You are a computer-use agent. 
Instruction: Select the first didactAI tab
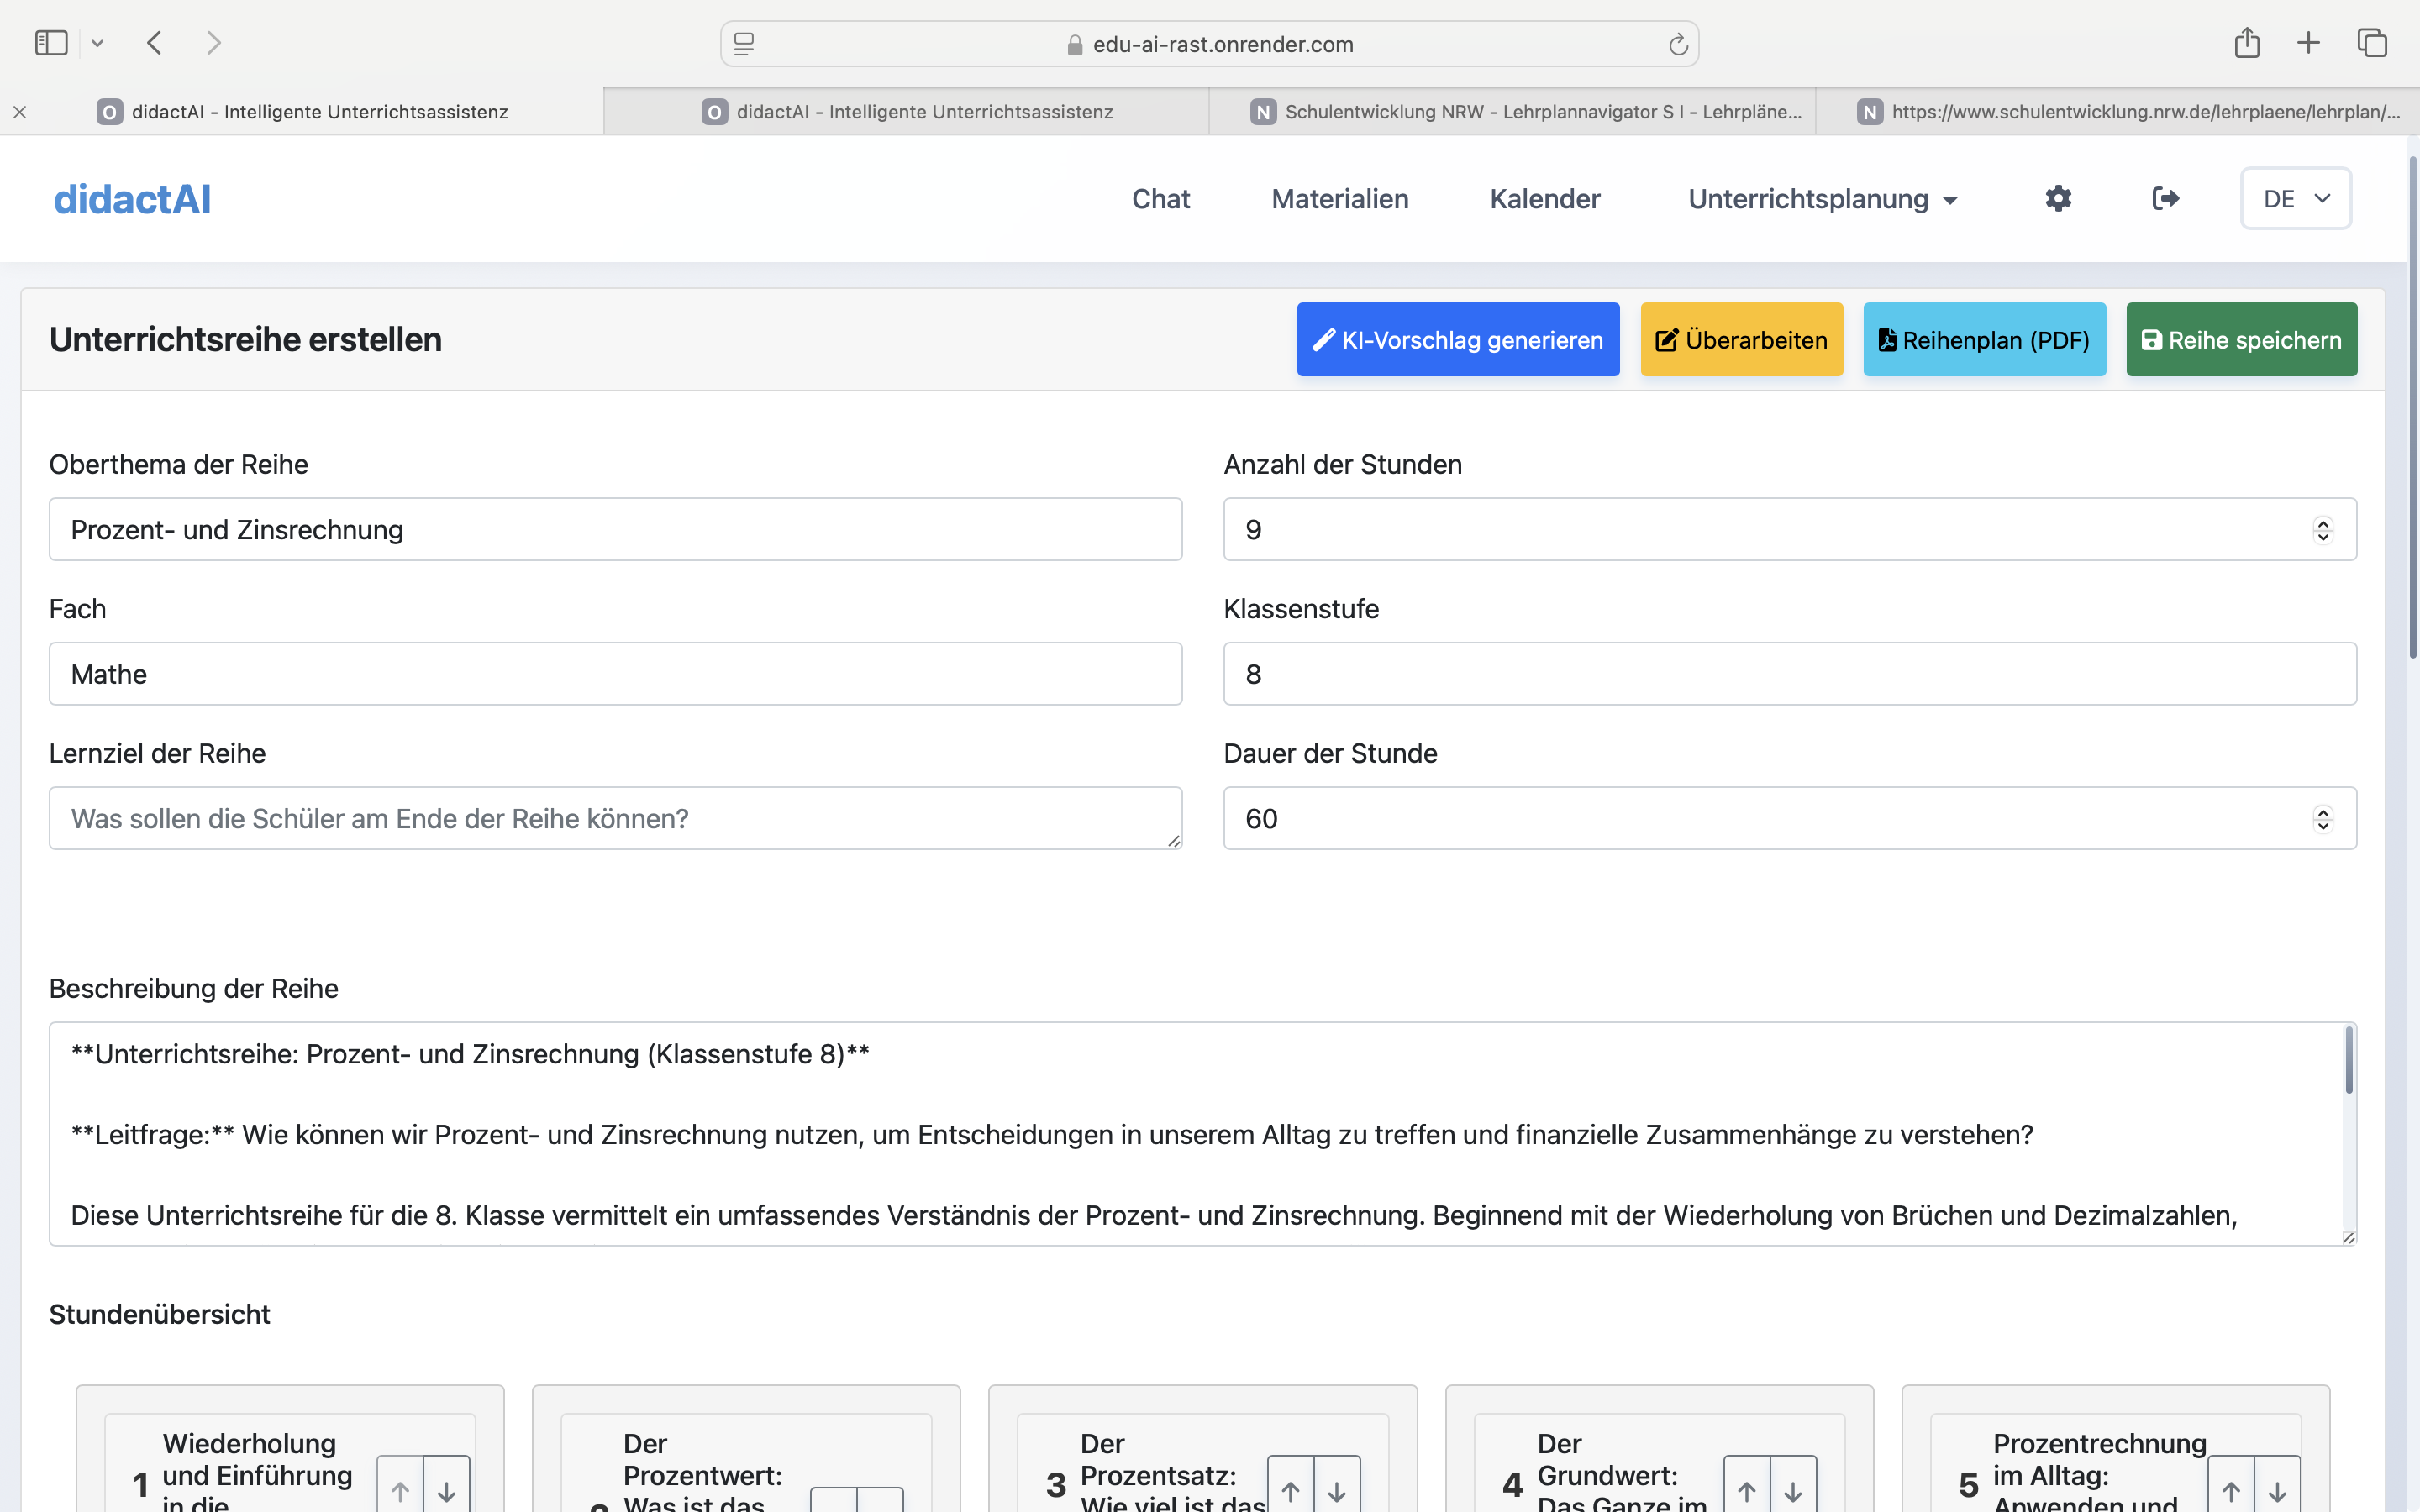(x=302, y=112)
